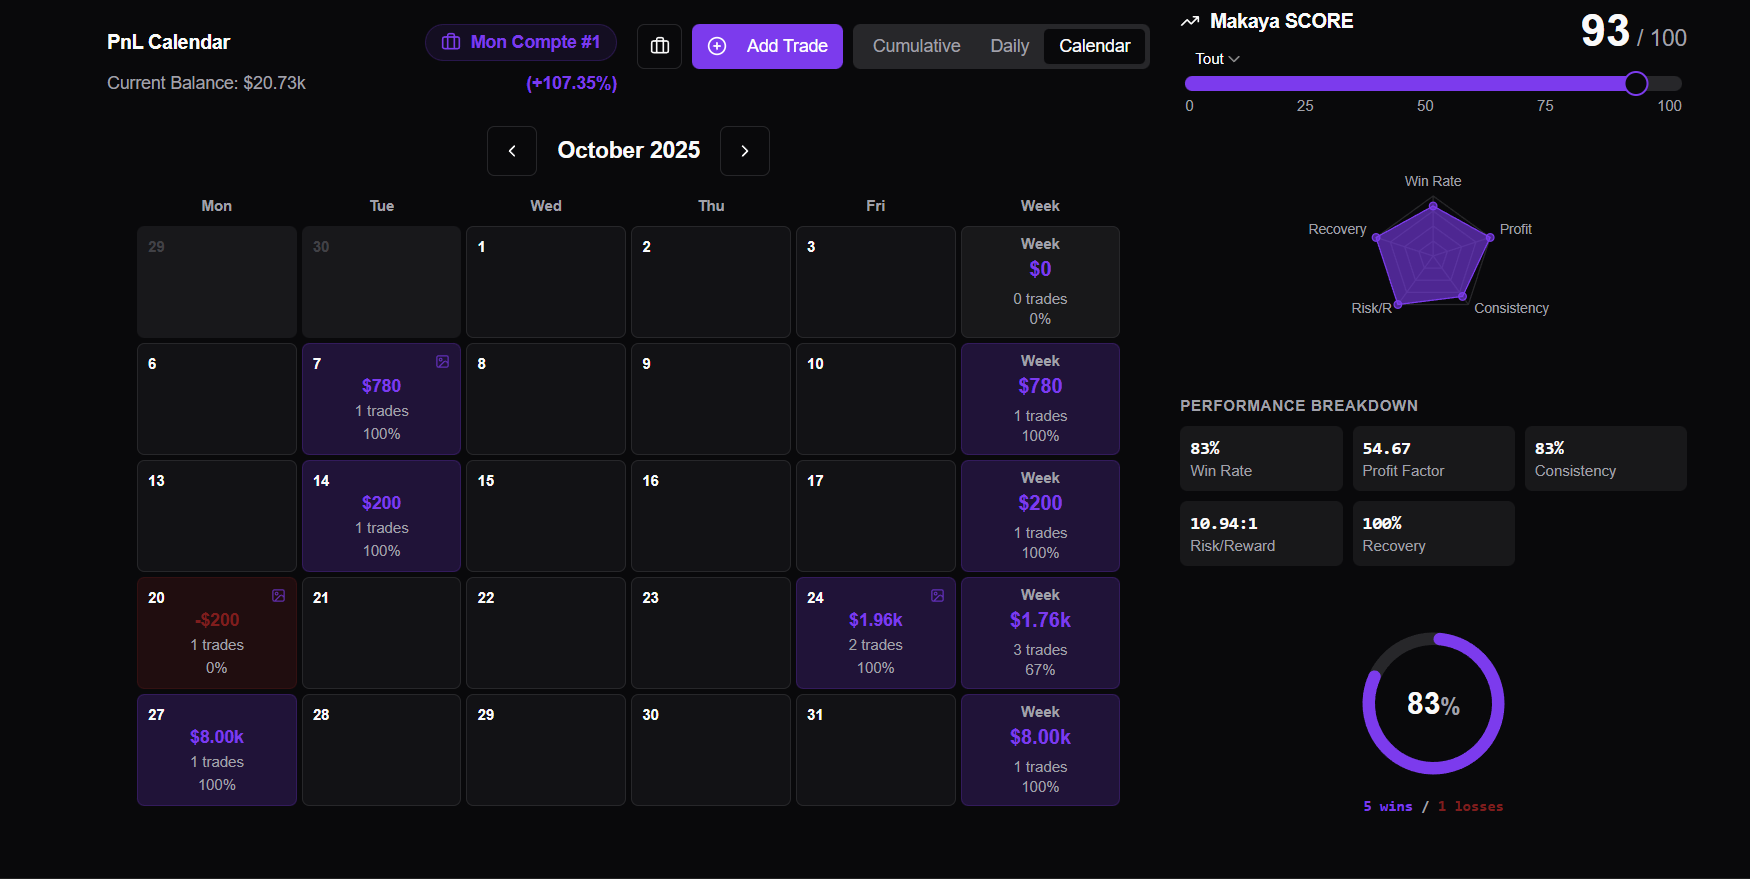Go to the next month
Viewport: 1750px width, 879px height.
click(x=744, y=151)
